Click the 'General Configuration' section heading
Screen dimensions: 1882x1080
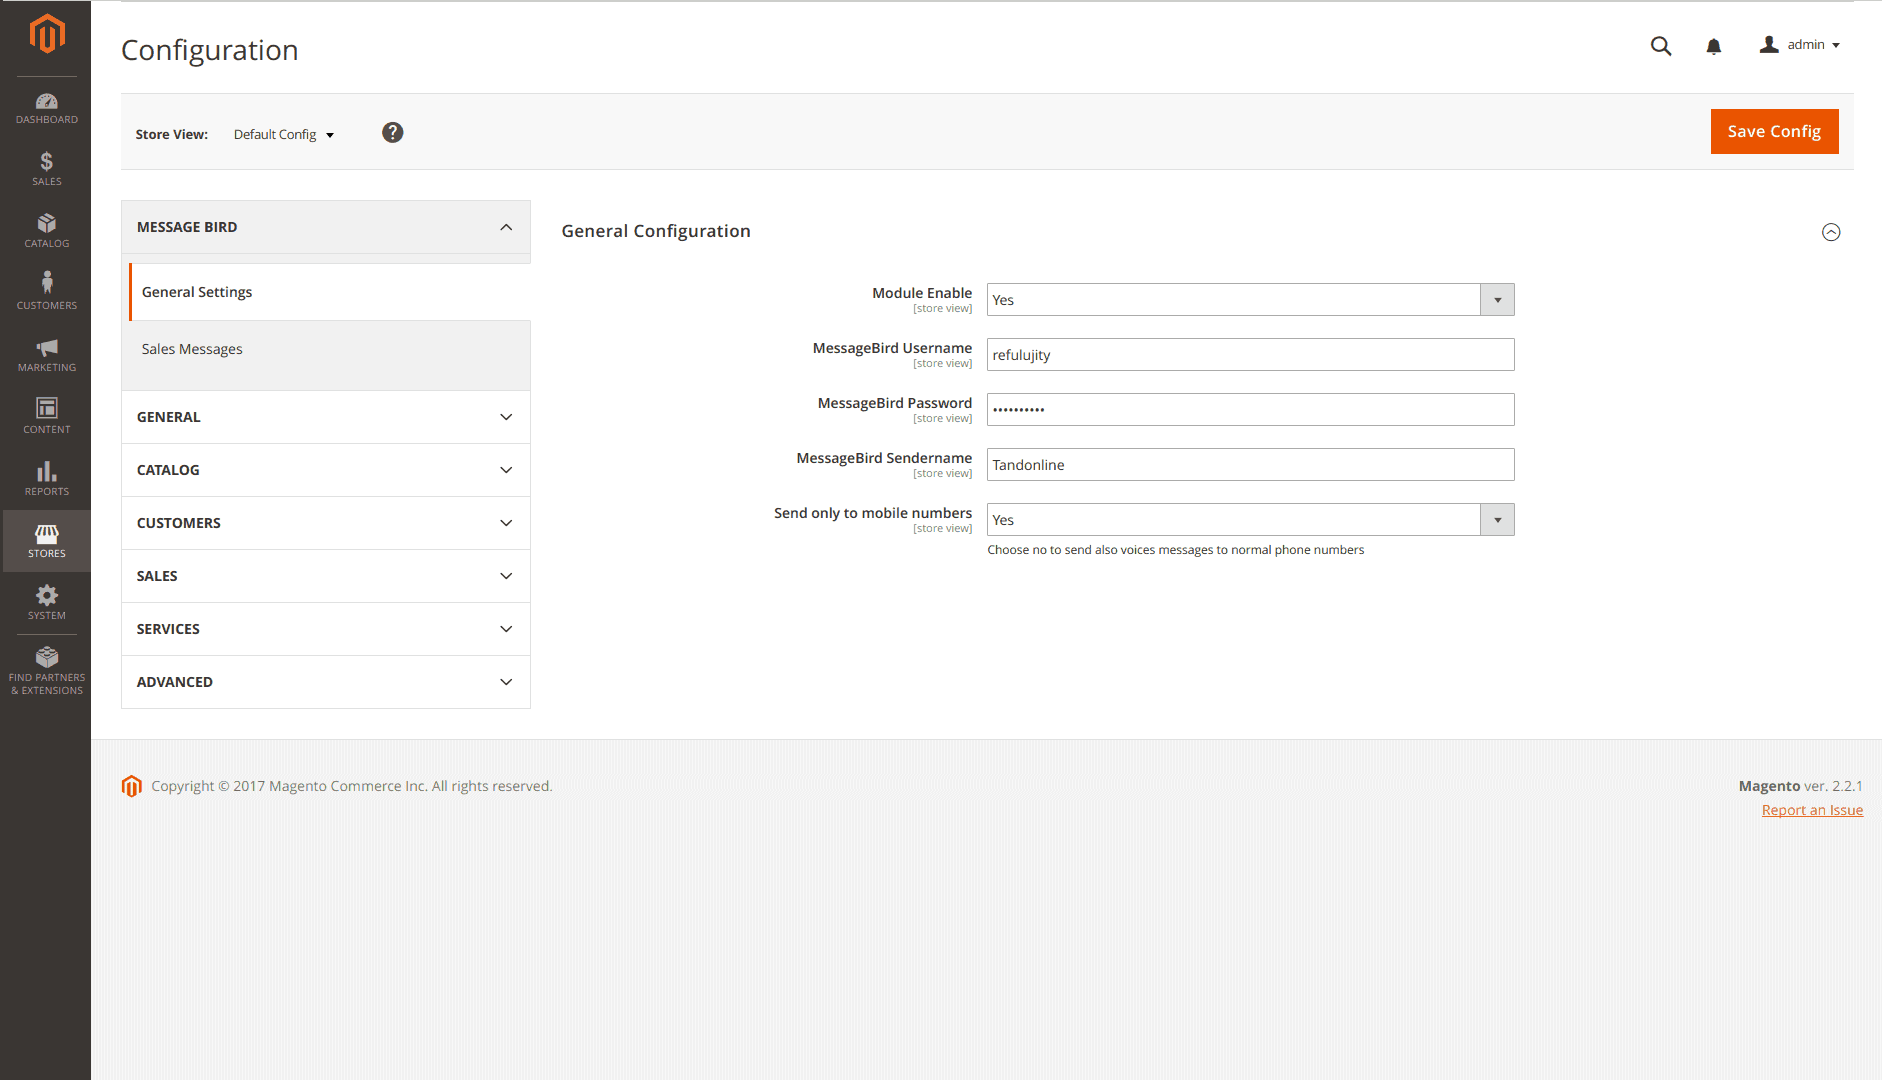point(656,231)
